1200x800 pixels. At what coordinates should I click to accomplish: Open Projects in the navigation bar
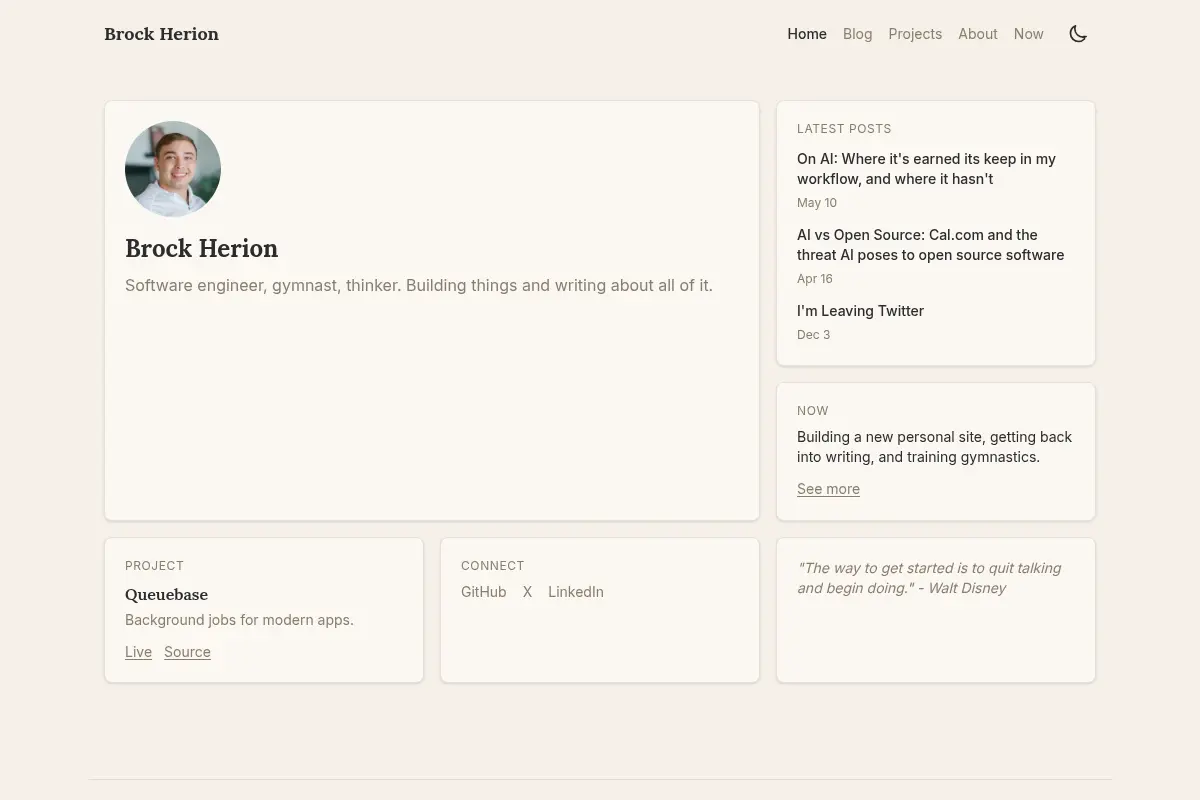coord(915,34)
